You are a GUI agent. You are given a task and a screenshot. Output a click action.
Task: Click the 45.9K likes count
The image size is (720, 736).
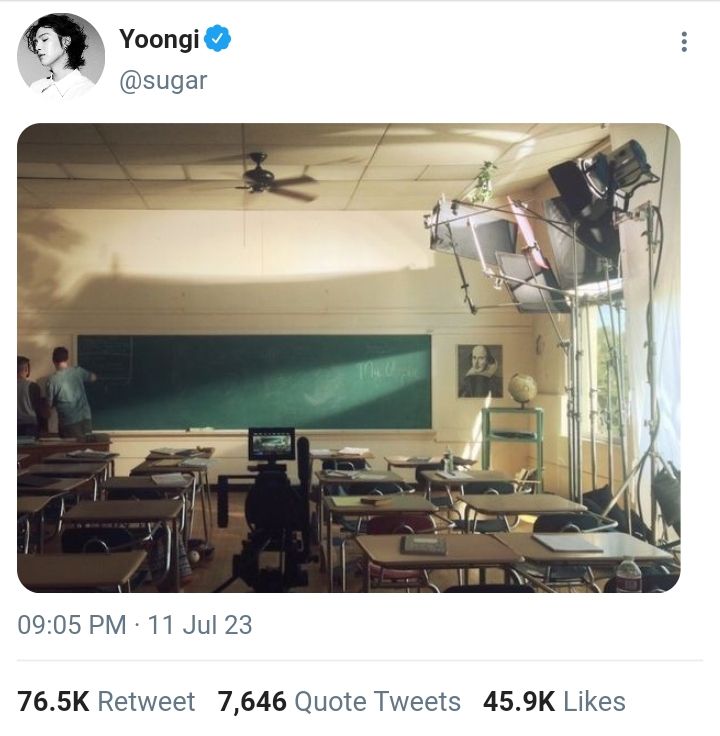click(518, 701)
